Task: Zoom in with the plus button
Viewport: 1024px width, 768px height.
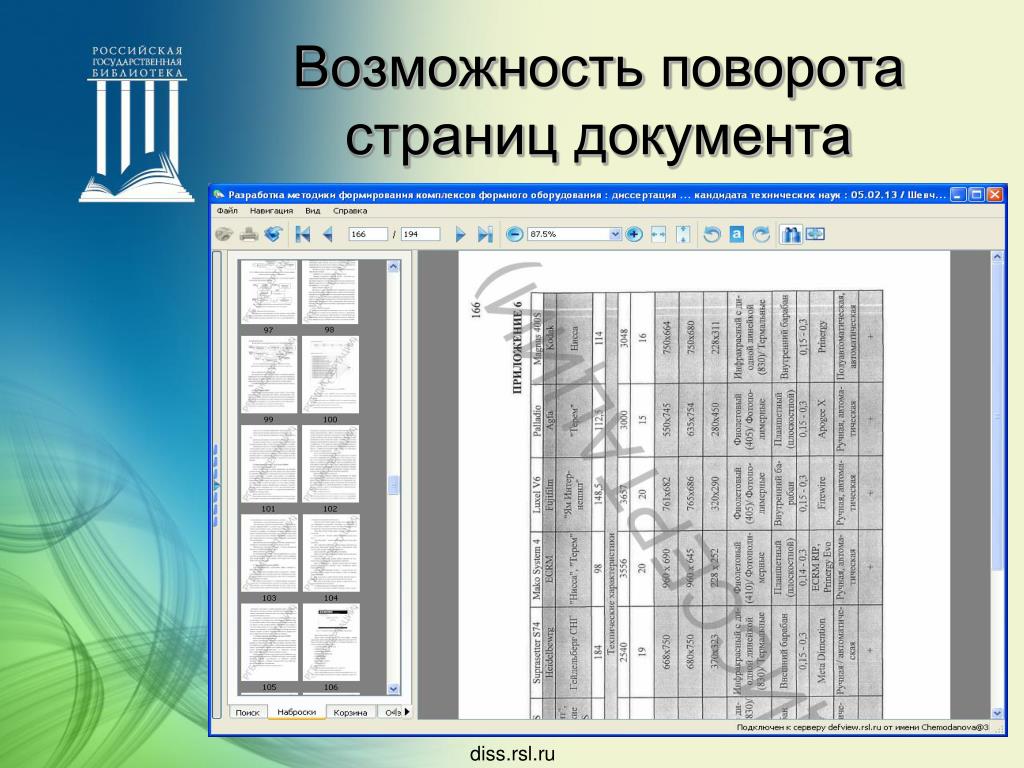Action: click(633, 234)
